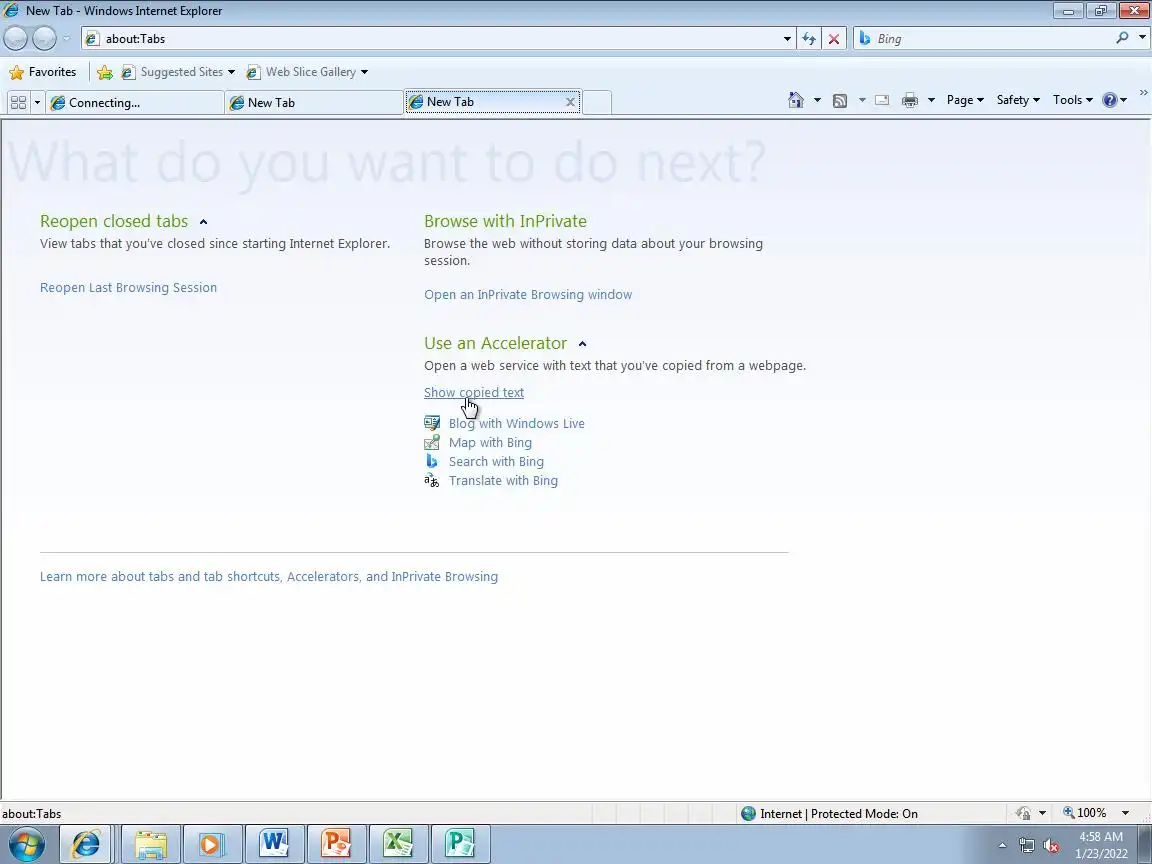Open the recent pages dropdown arrow
The height and width of the screenshot is (864, 1152).
point(66,38)
